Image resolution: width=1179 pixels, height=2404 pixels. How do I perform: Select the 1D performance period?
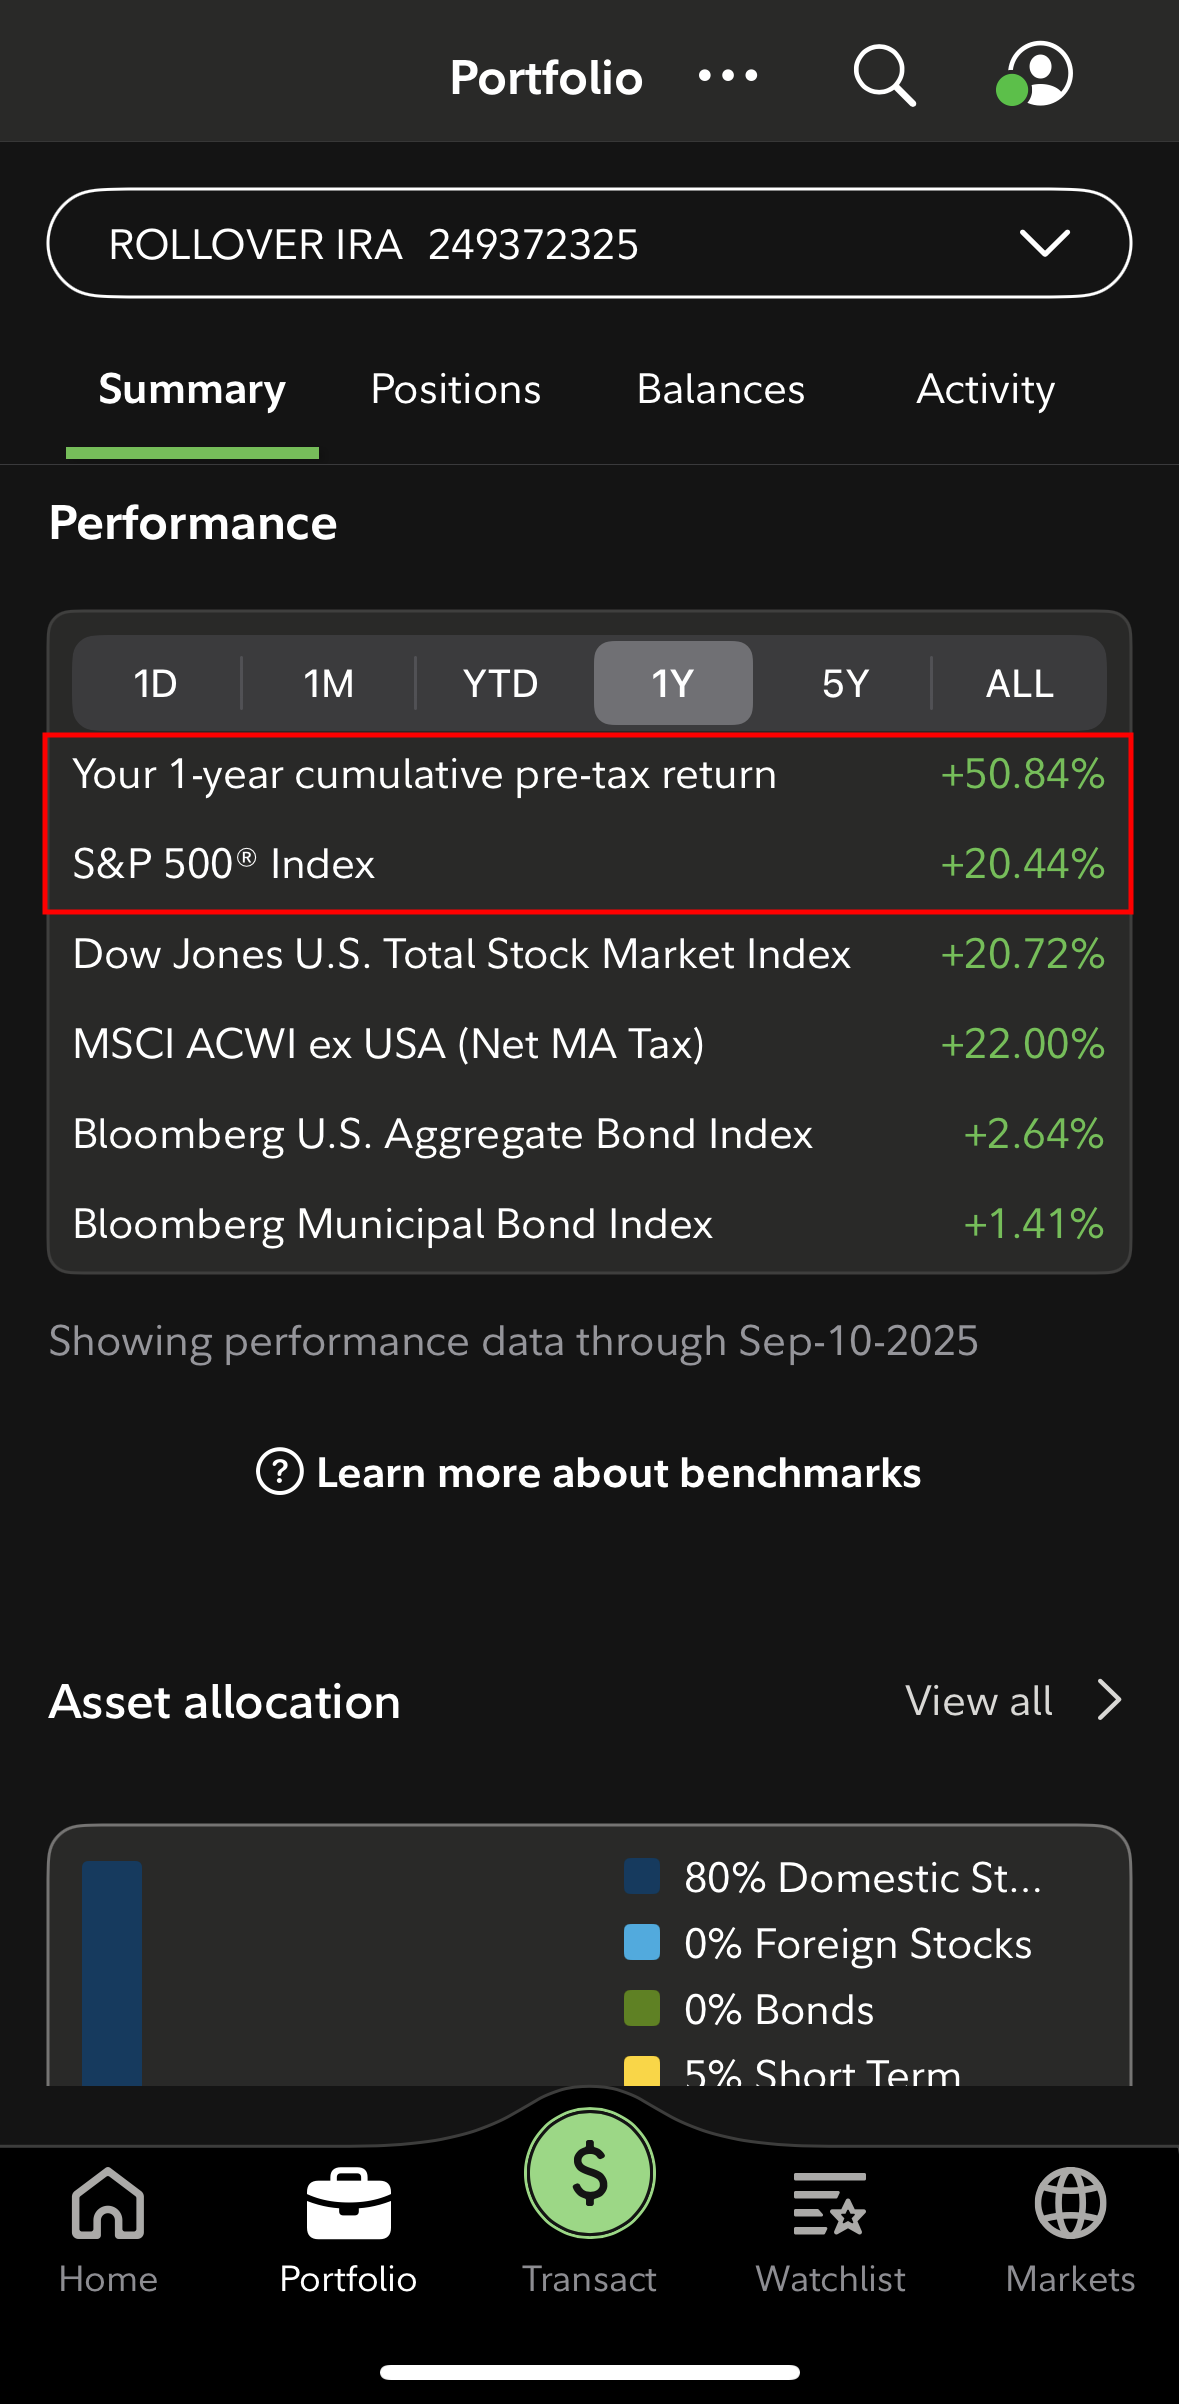coord(156,684)
